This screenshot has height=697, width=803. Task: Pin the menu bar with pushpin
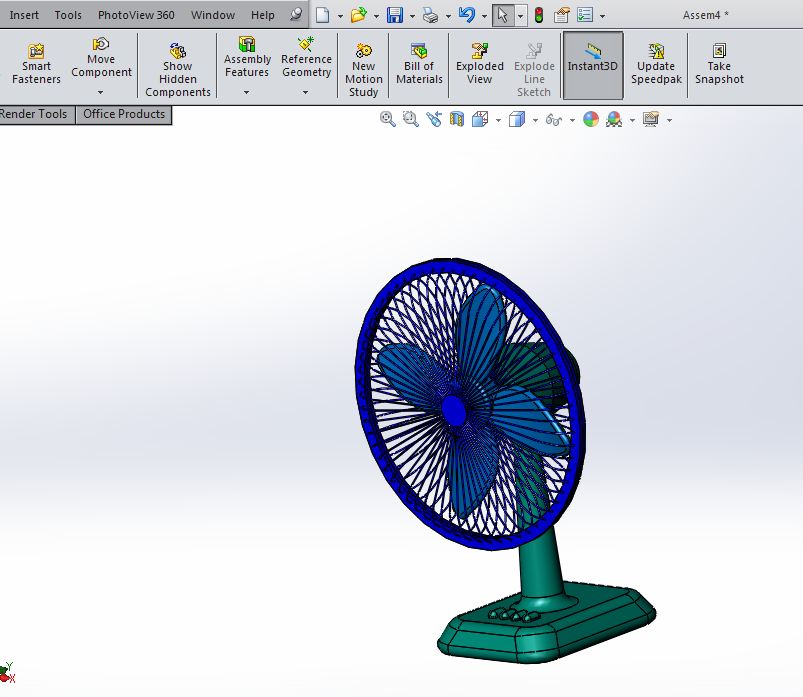[x=296, y=14]
